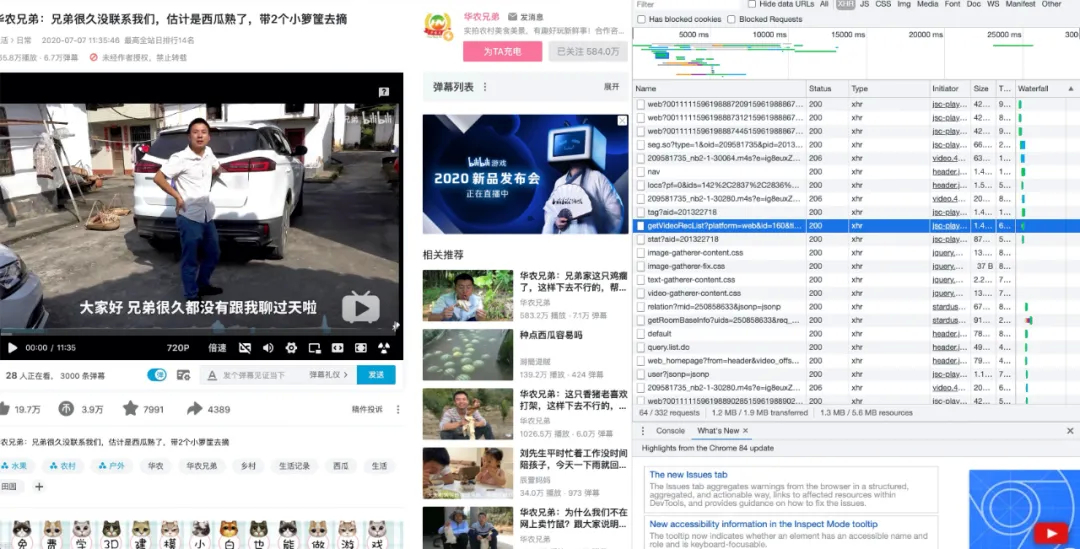Viewport: 1080px width, 549px height.
Task: Expand the danmaku list with 展开
Action: [x=612, y=87]
